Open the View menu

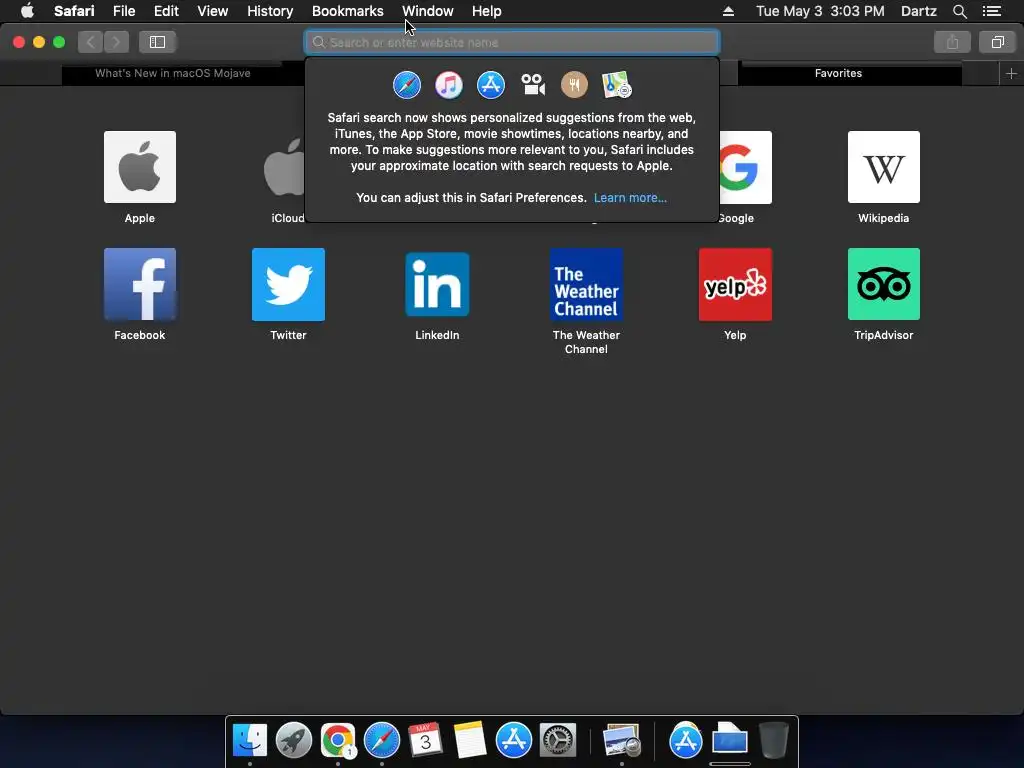(x=212, y=11)
